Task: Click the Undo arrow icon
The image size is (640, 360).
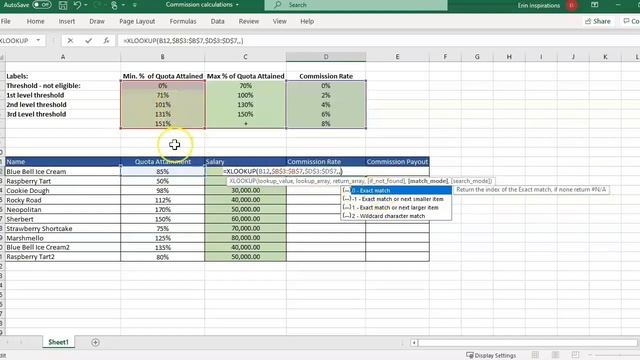Action: coord(77,5)
